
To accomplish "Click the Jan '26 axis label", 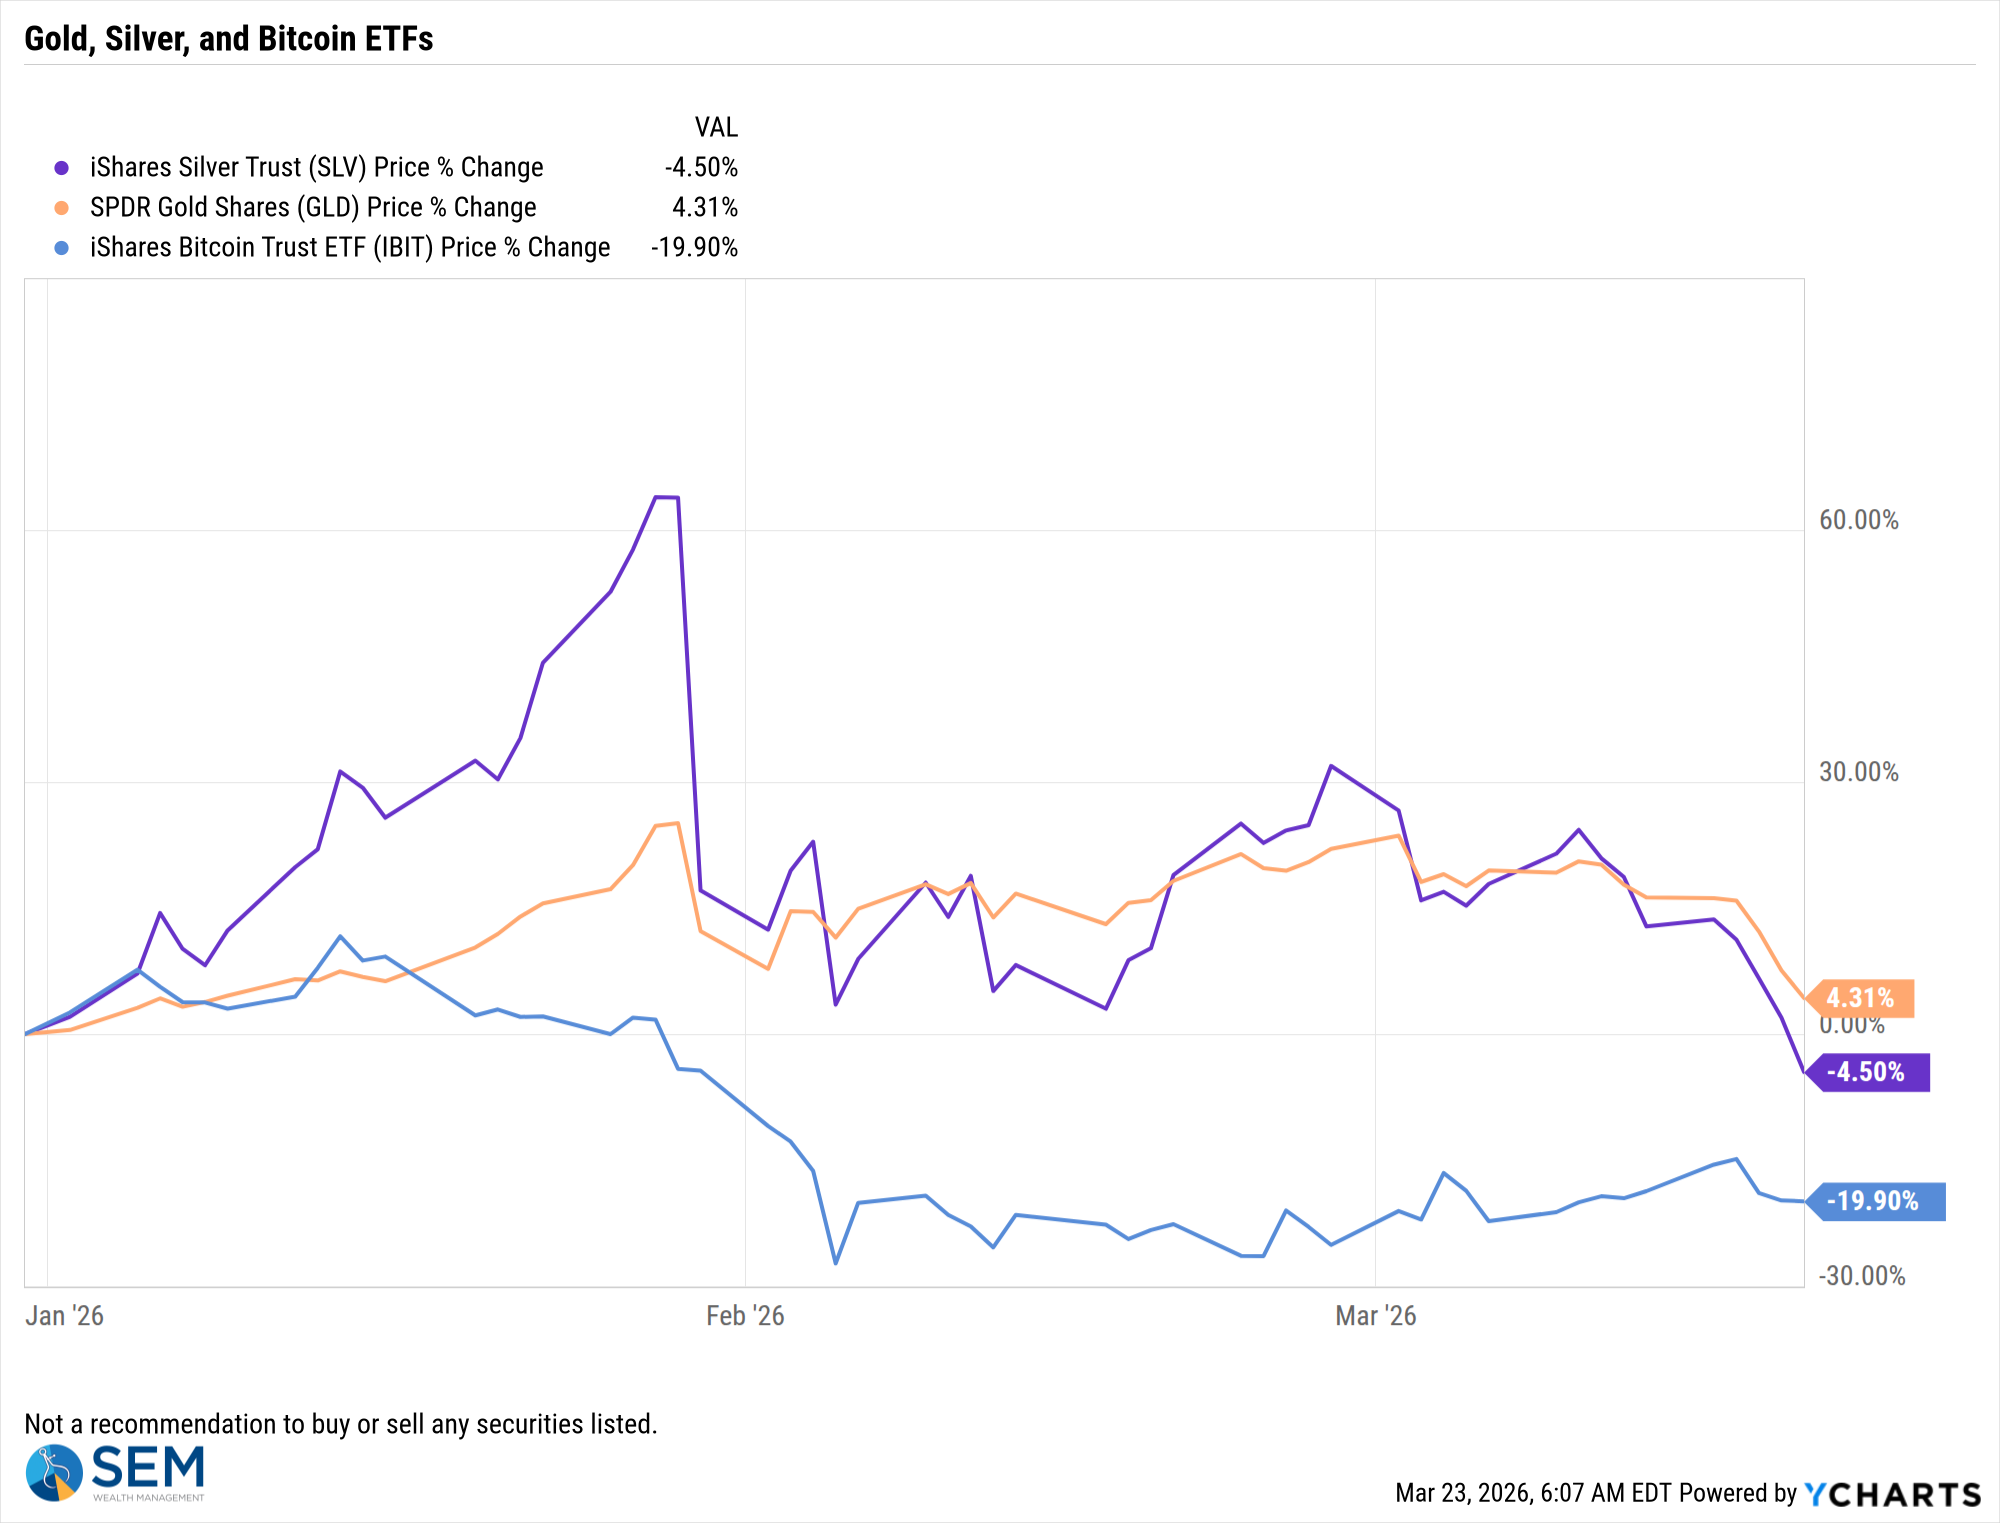I will coord(64,1316).
